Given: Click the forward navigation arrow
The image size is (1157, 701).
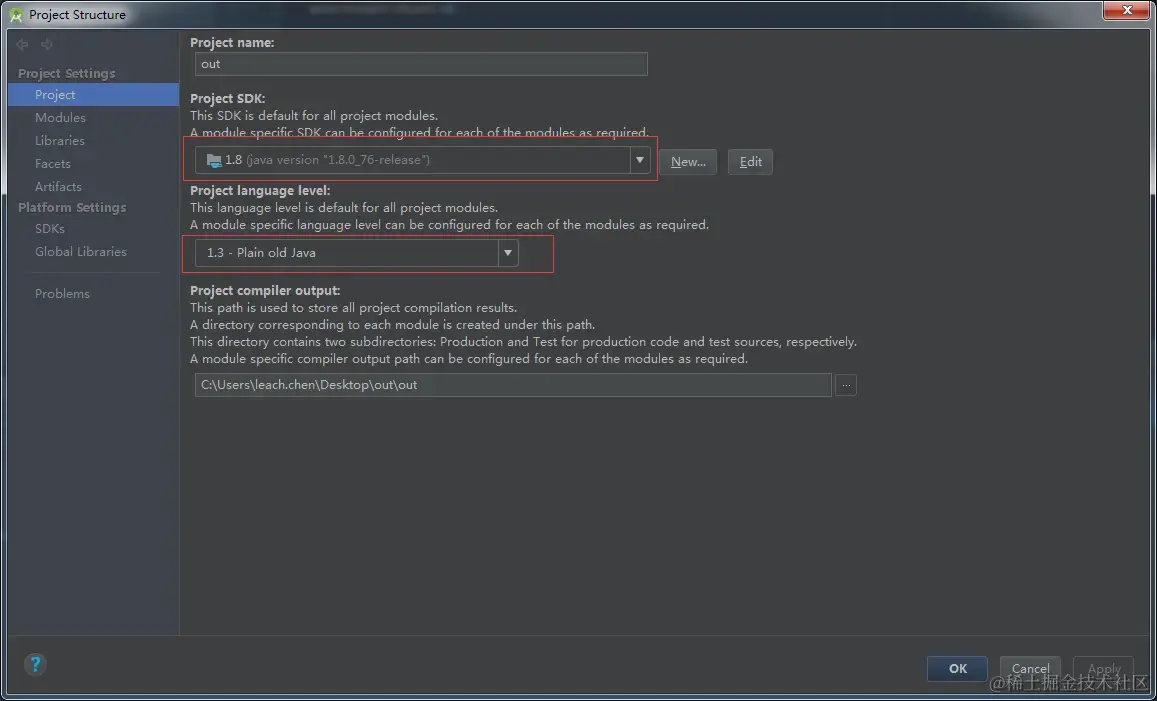Looking at the screenshot, I should coord(46,45).
